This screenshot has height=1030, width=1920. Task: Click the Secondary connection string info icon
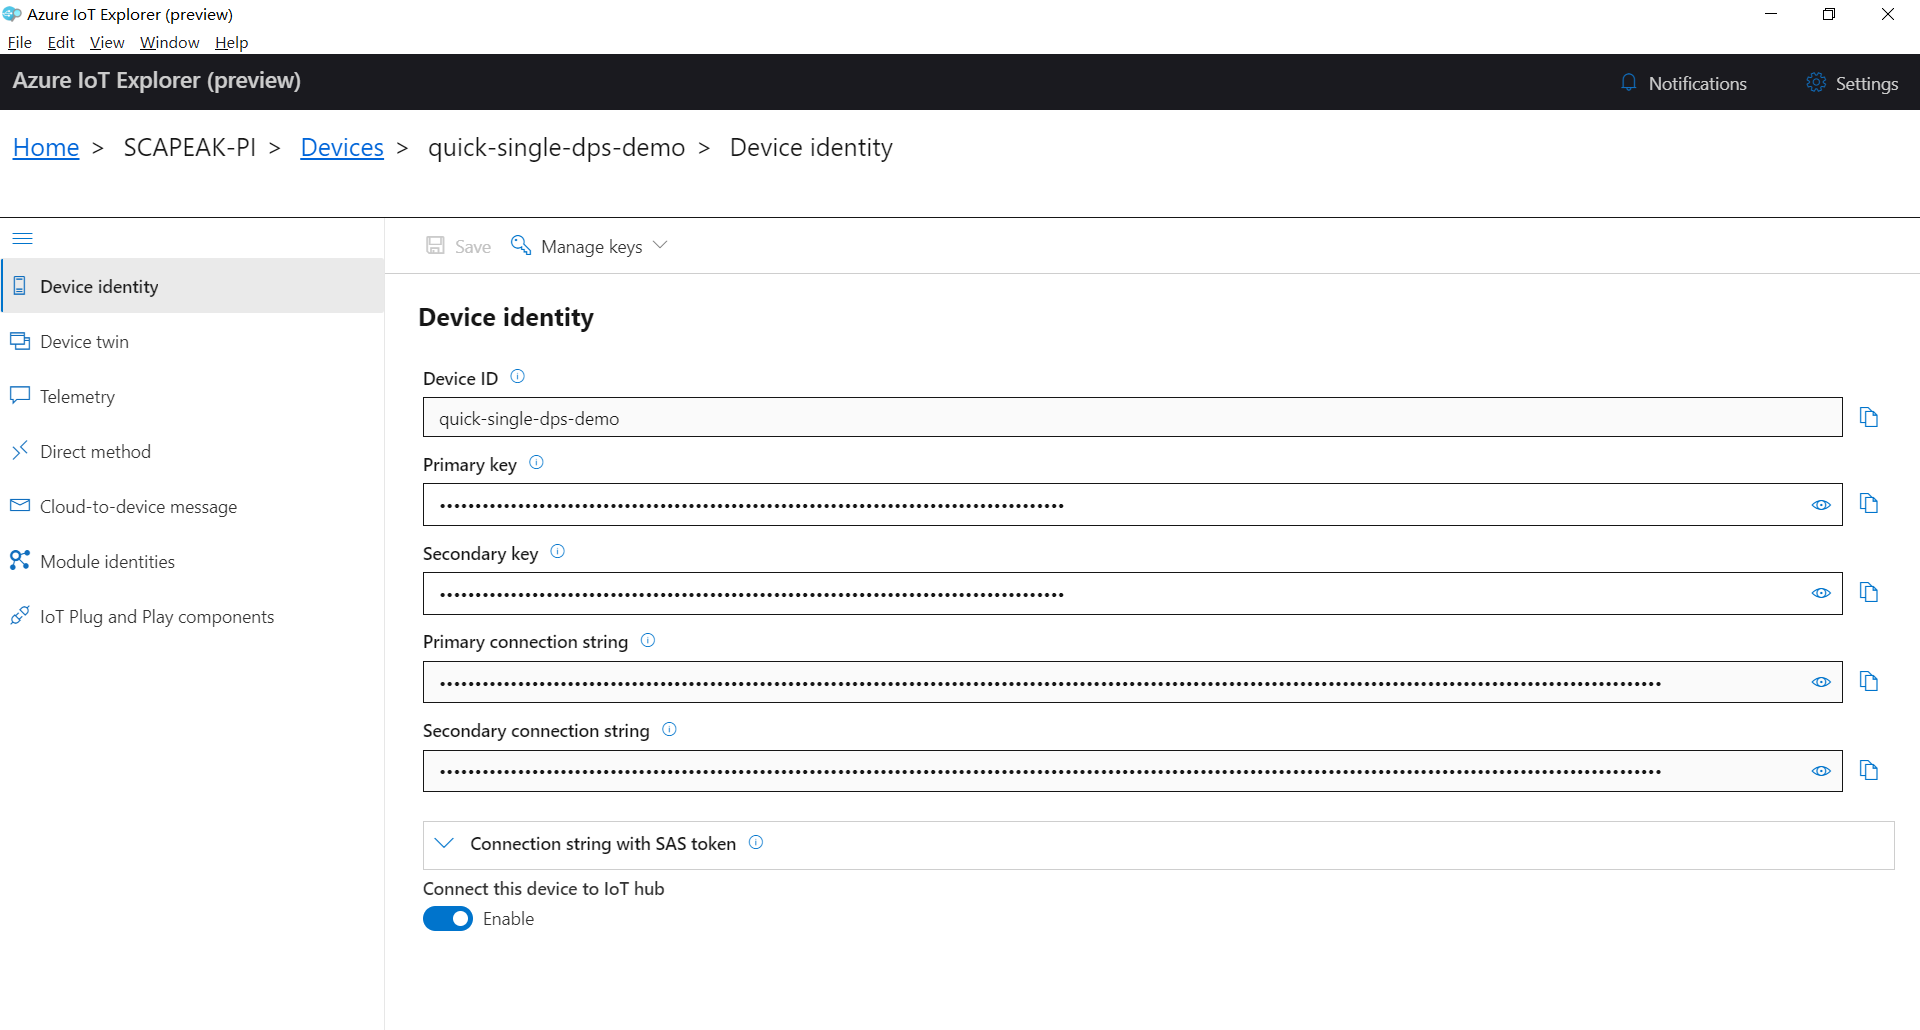click(x=669, y=729)
